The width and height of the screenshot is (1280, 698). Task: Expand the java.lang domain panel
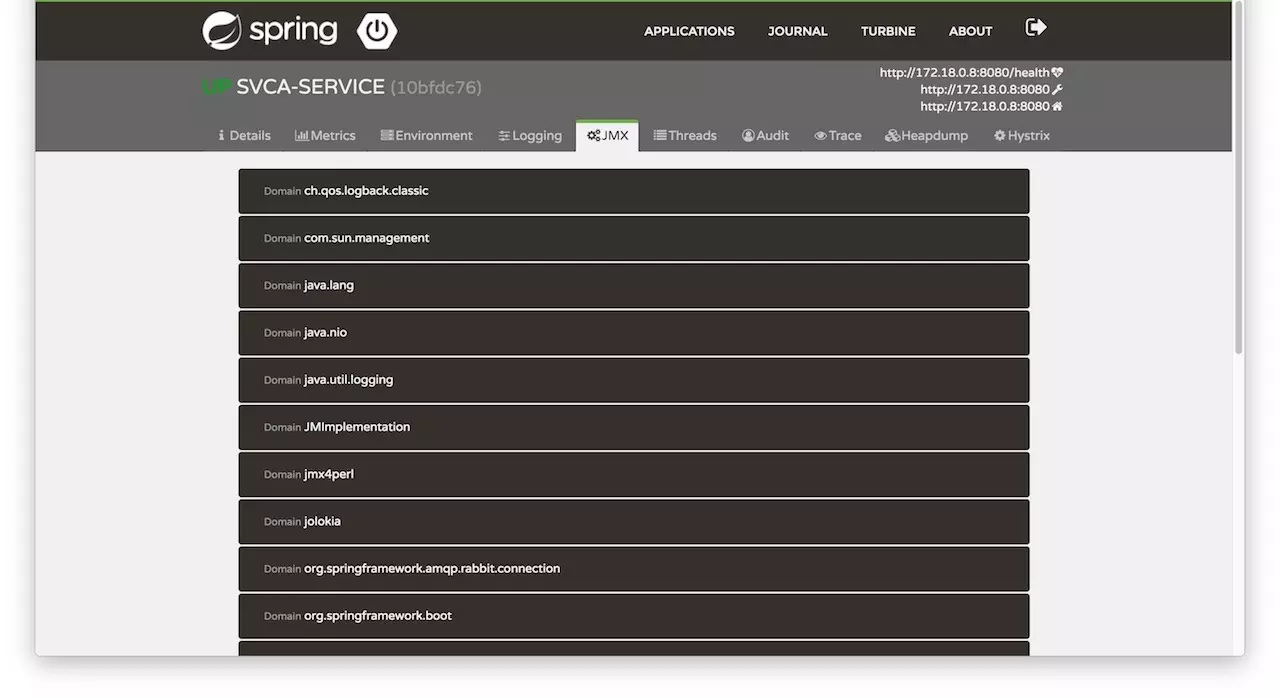[634, 285]
